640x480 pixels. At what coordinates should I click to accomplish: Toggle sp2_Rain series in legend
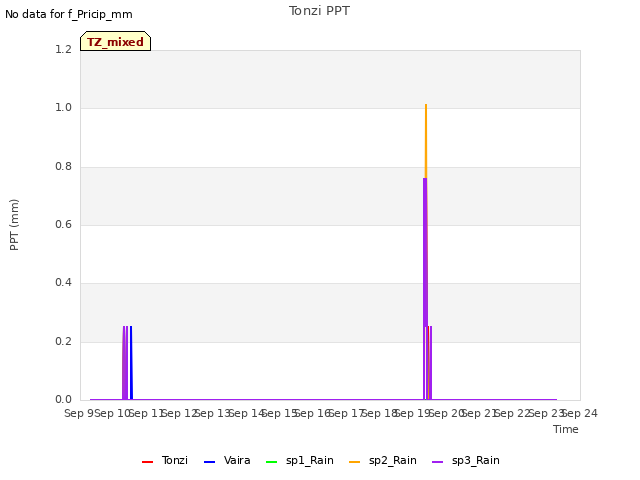(383, 460)
